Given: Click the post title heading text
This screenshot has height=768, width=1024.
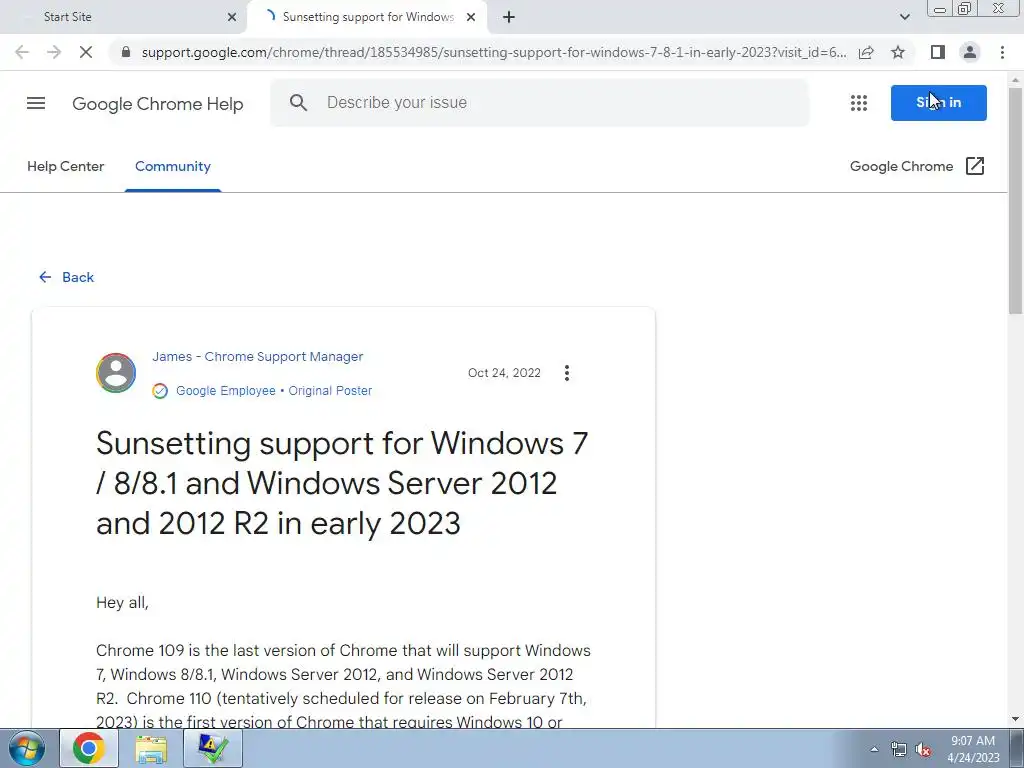Looking at the screenshot, I should 342,483.
